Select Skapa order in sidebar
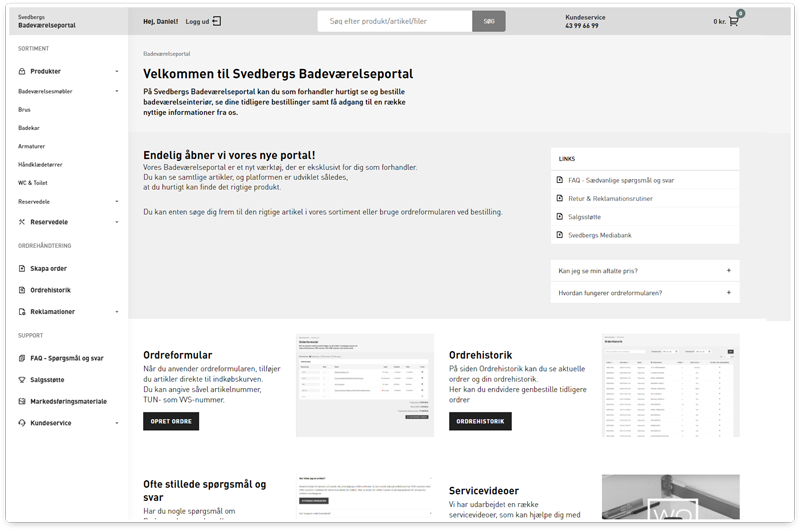 [x=48, y=268]
